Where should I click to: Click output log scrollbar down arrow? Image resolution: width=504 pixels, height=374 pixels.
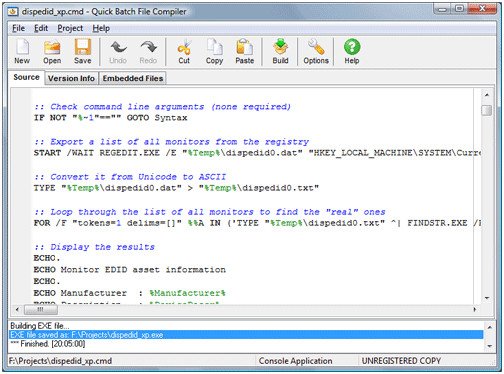click(490, 346)
